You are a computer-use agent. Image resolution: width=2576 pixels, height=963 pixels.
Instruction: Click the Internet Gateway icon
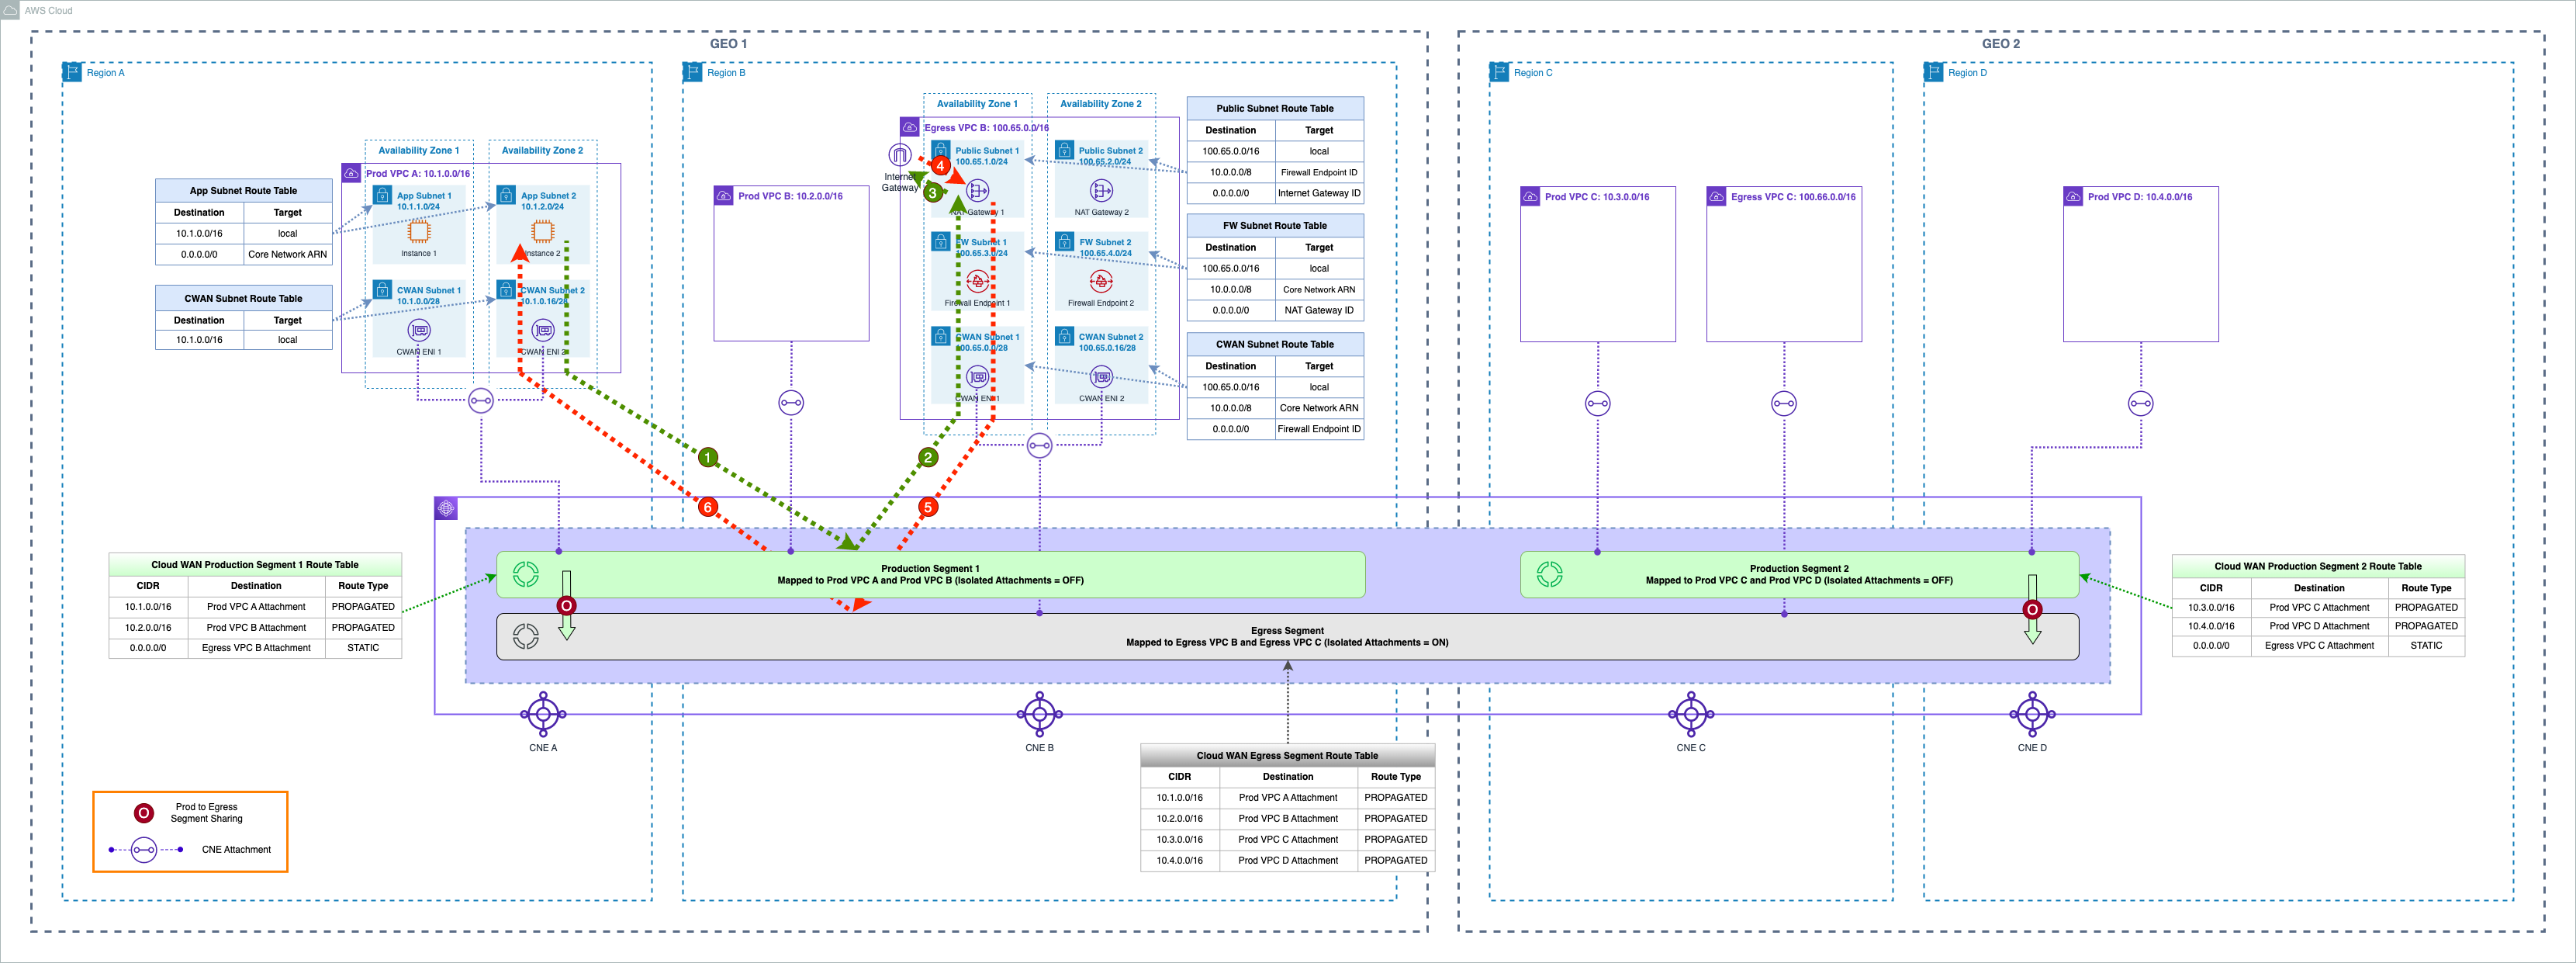tap(899, 155)
